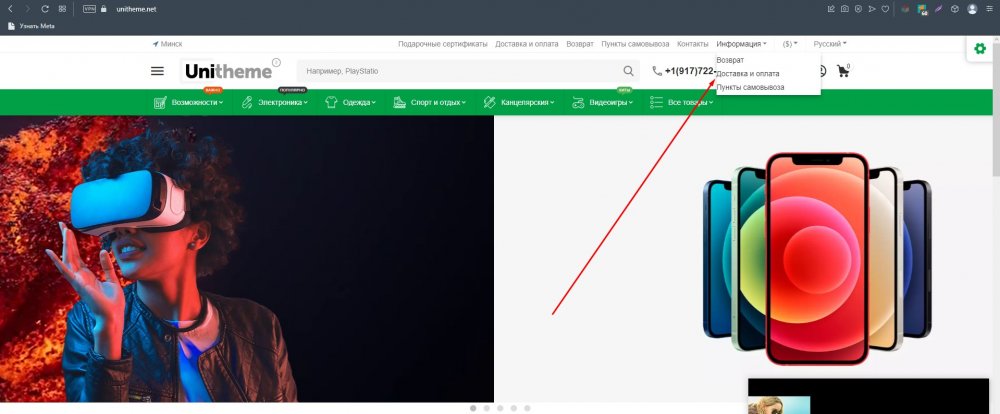Screen dimensions: 1000x414
Task: Click the red iPhone lineup banner
Action: (816, 258)
